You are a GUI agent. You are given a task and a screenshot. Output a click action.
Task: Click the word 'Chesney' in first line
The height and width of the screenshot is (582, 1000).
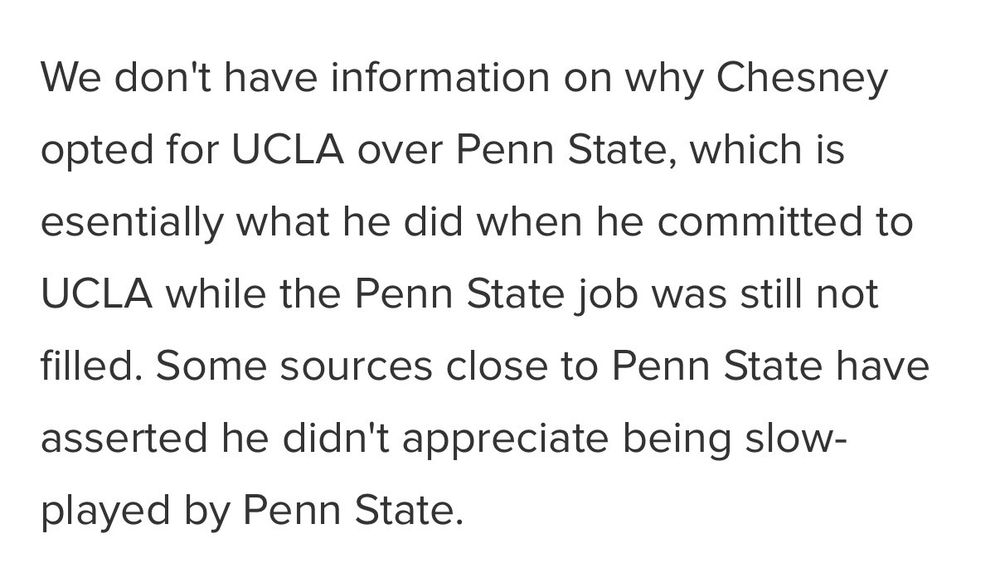click(x=802, y=78)
